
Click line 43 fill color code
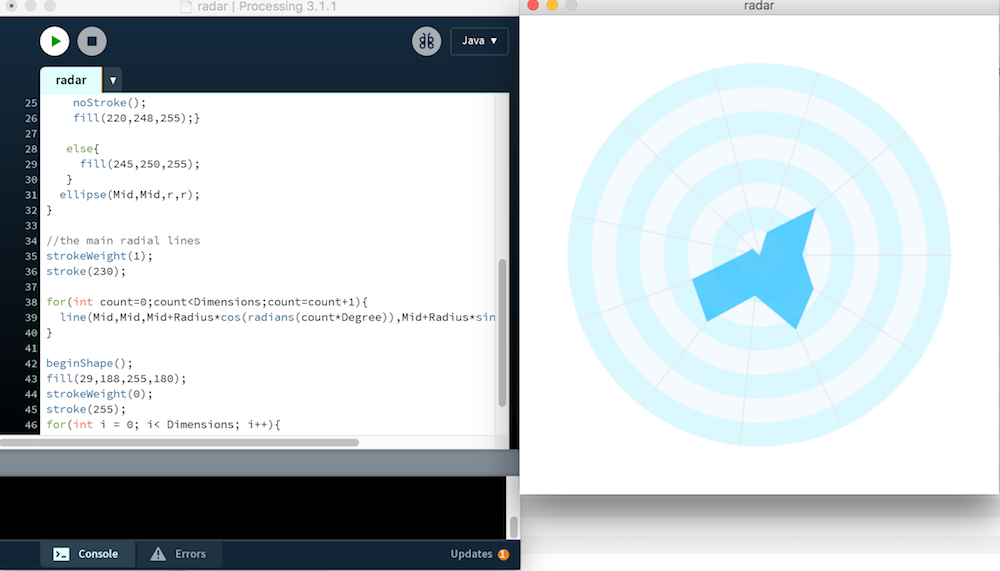pos(116,378)
